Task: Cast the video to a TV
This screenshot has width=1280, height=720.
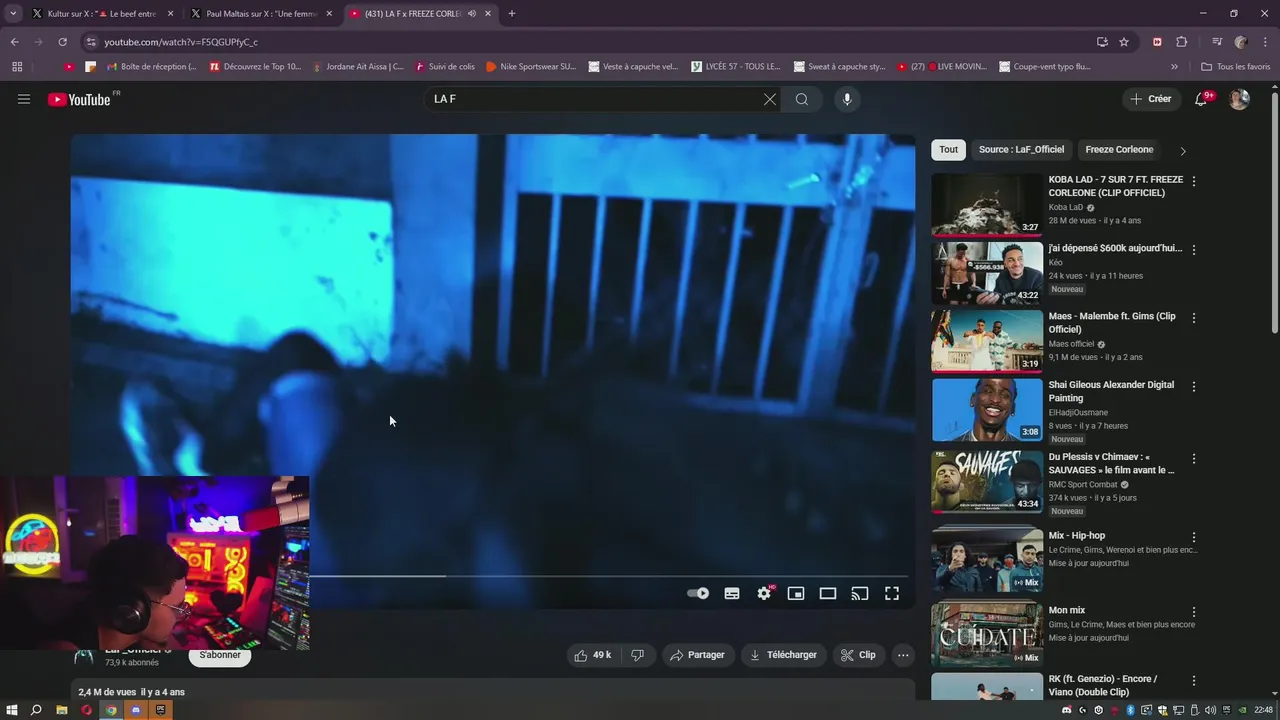Action: (x=860, y=593)
